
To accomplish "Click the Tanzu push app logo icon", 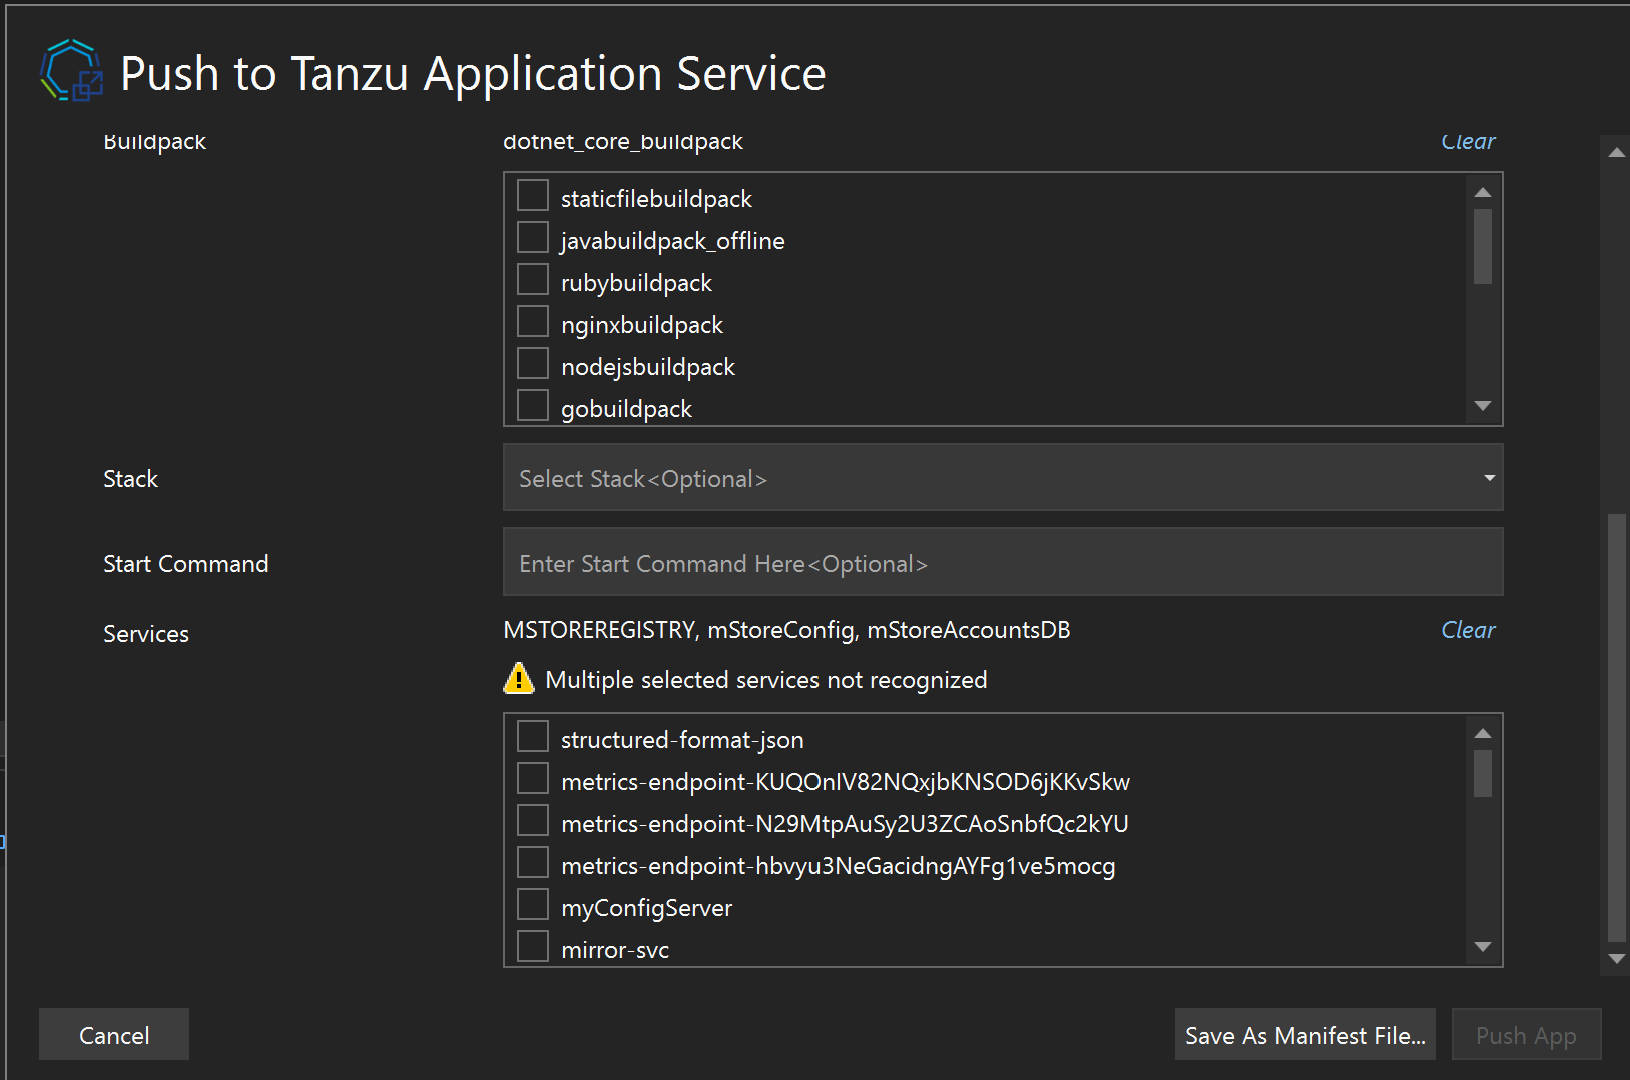I will [71, 72].
